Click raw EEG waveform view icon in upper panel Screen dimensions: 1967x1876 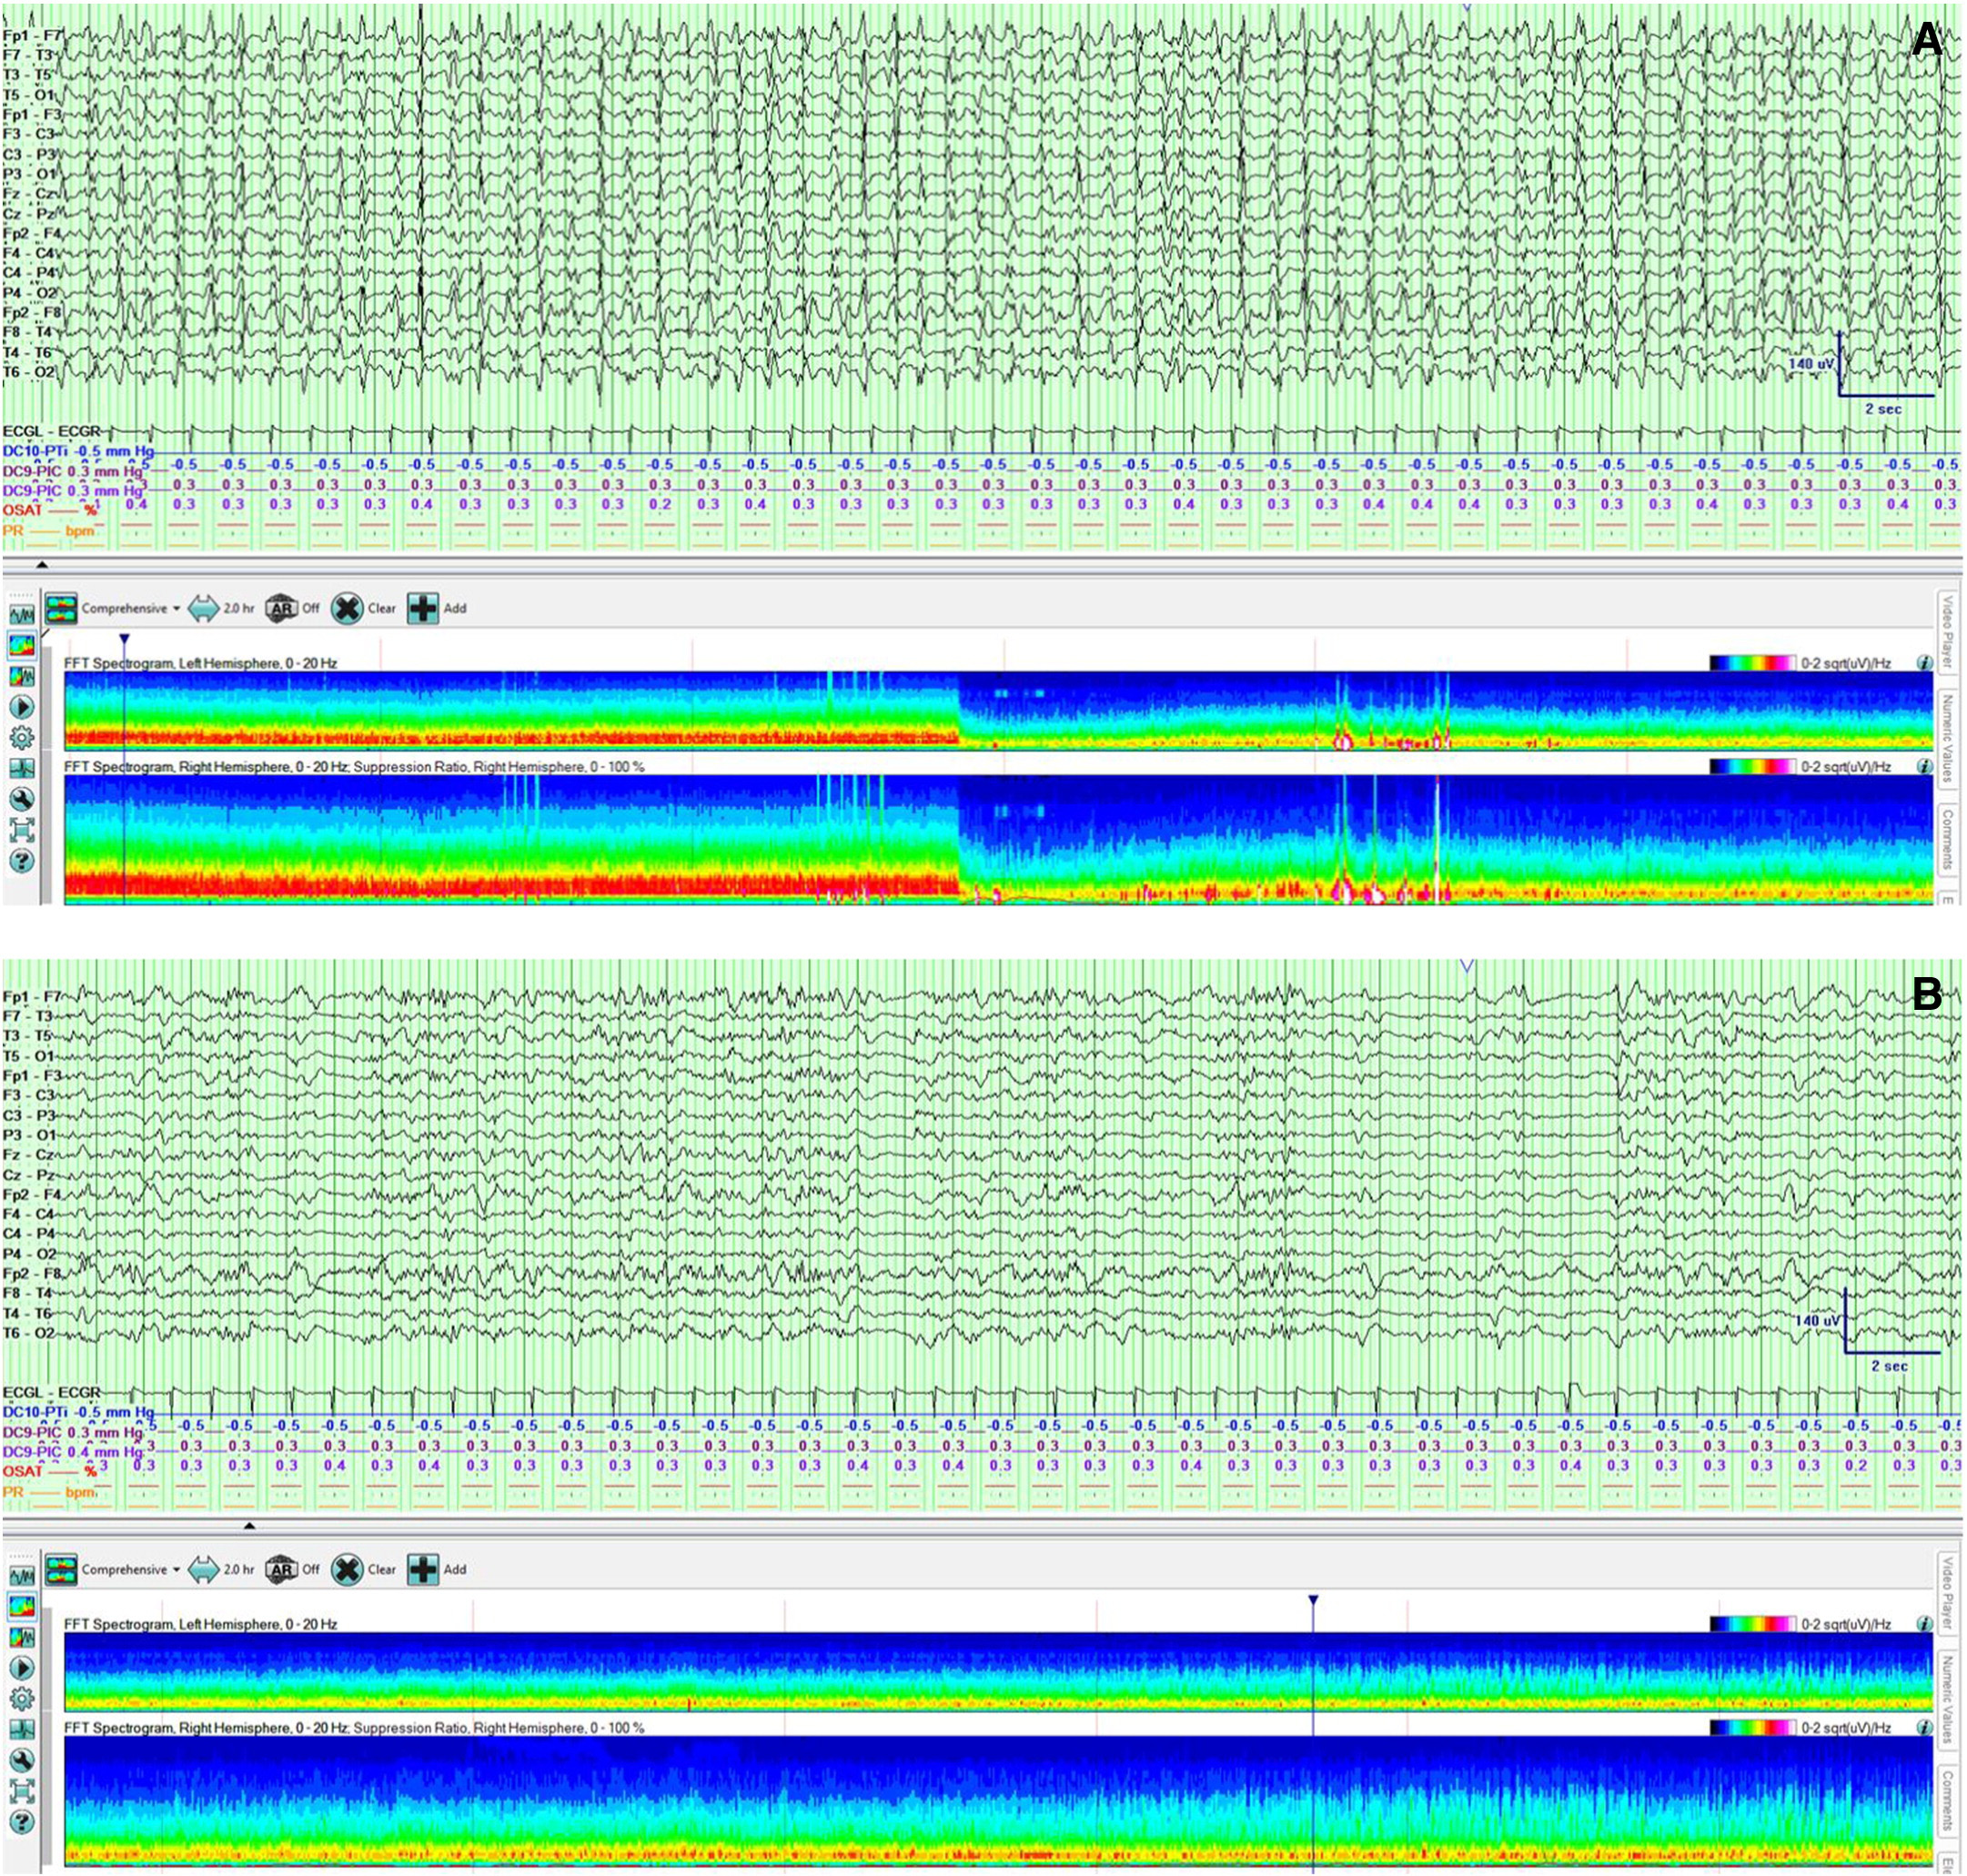click(x=21, y=614)
